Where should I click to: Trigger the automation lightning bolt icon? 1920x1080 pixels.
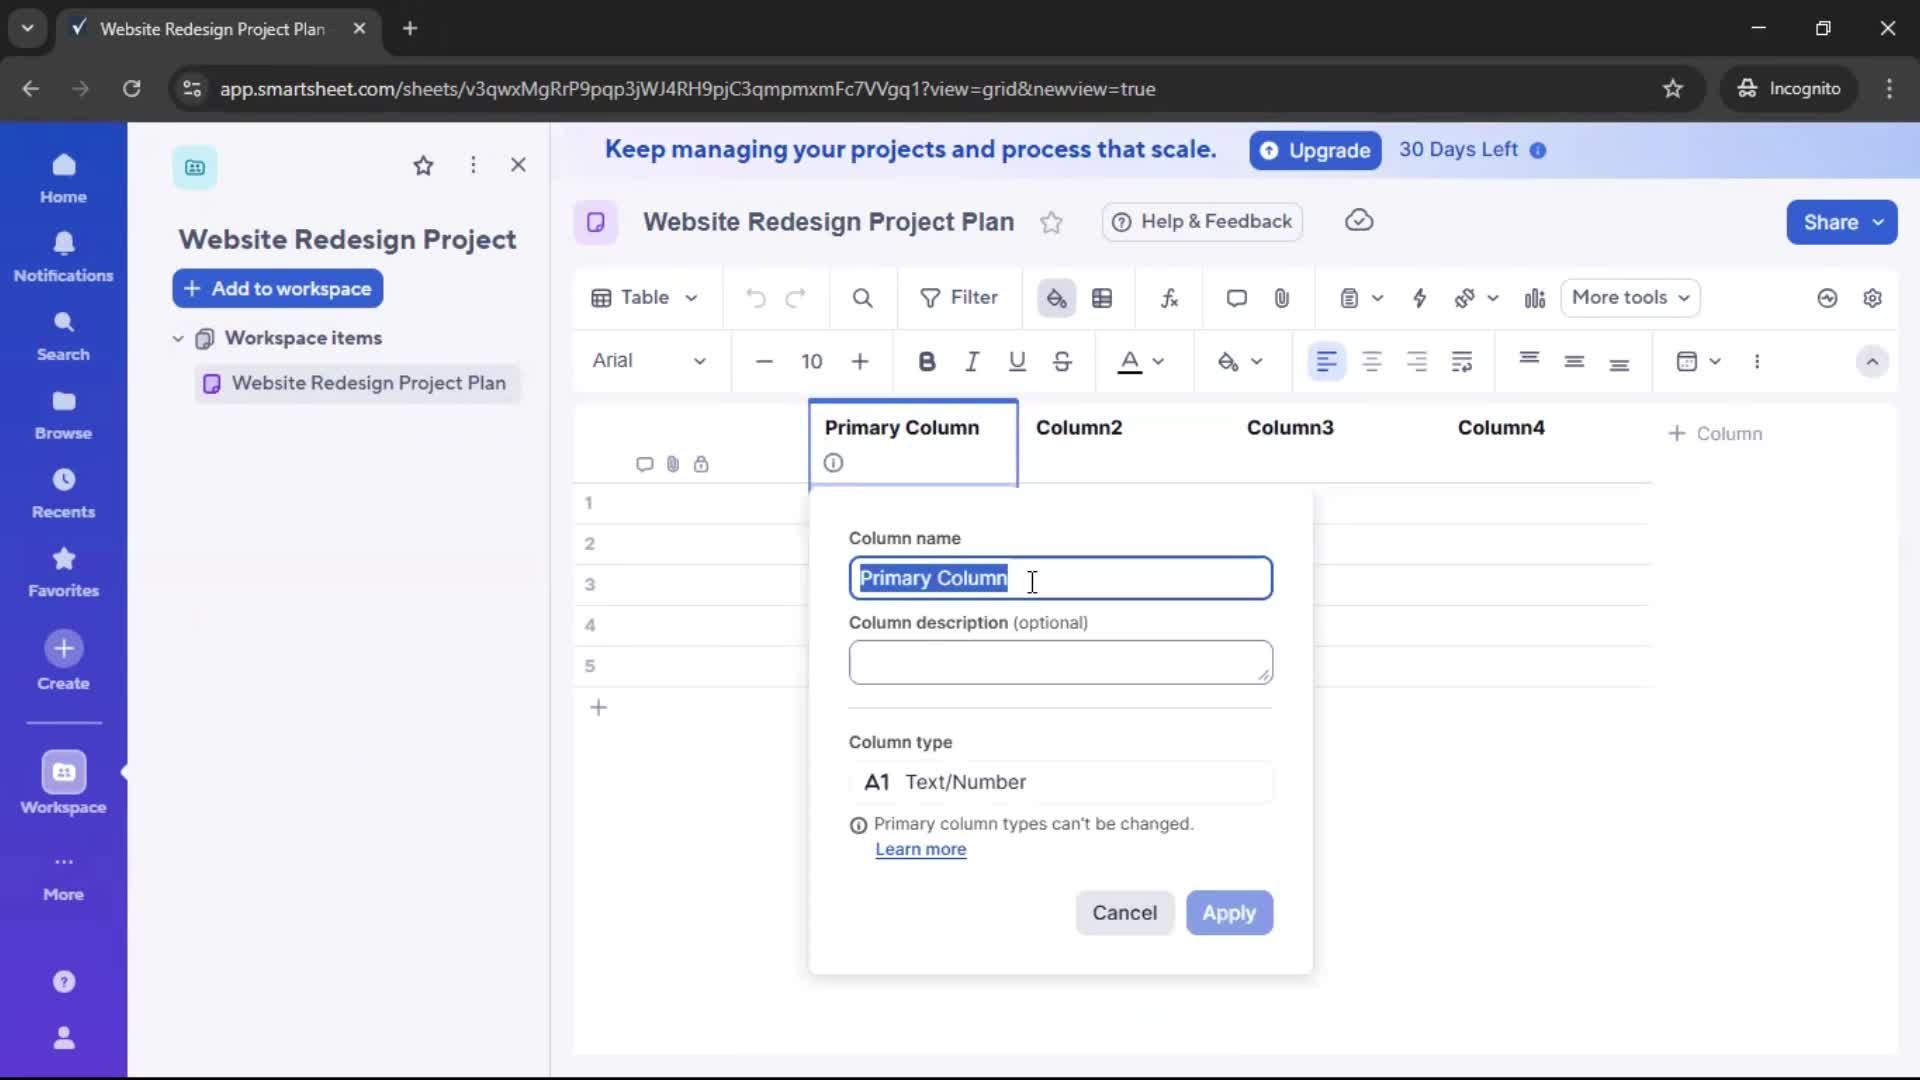pos(1421,298)
